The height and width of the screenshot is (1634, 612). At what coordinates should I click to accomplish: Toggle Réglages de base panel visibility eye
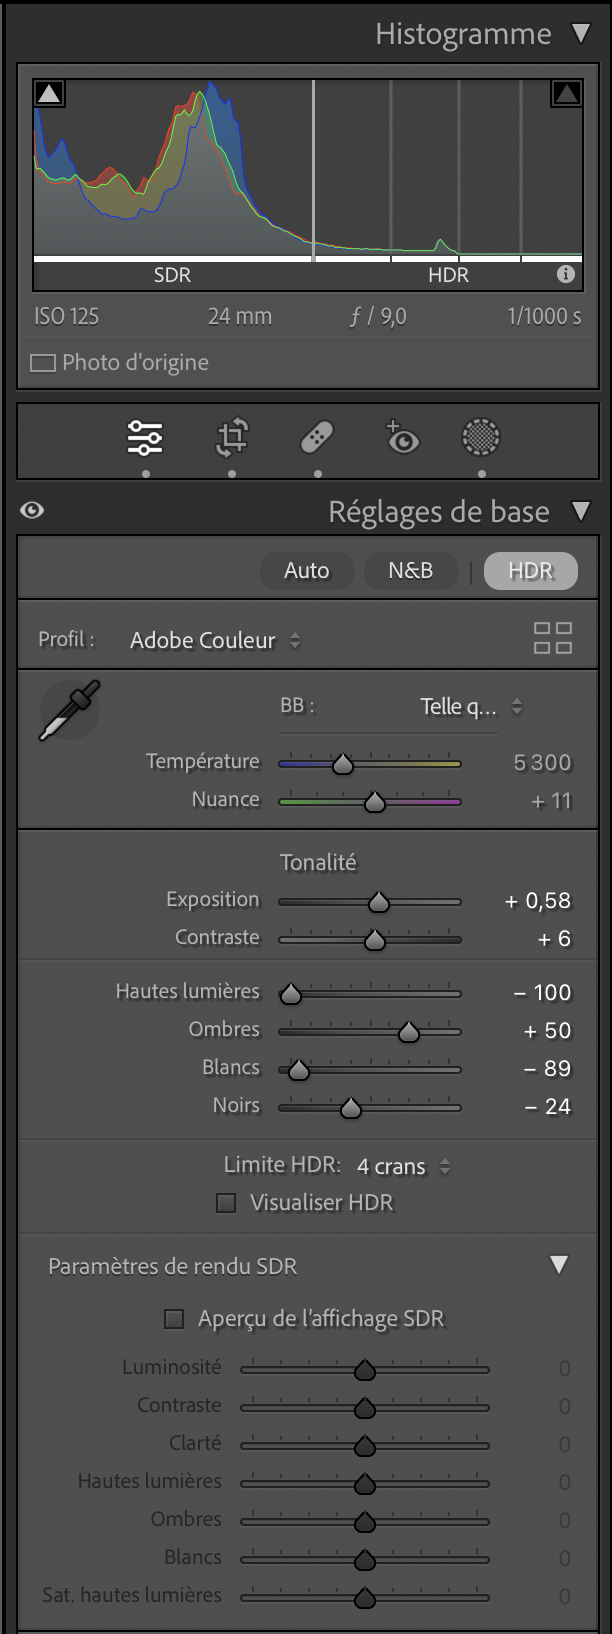click(x=32, y=511)
